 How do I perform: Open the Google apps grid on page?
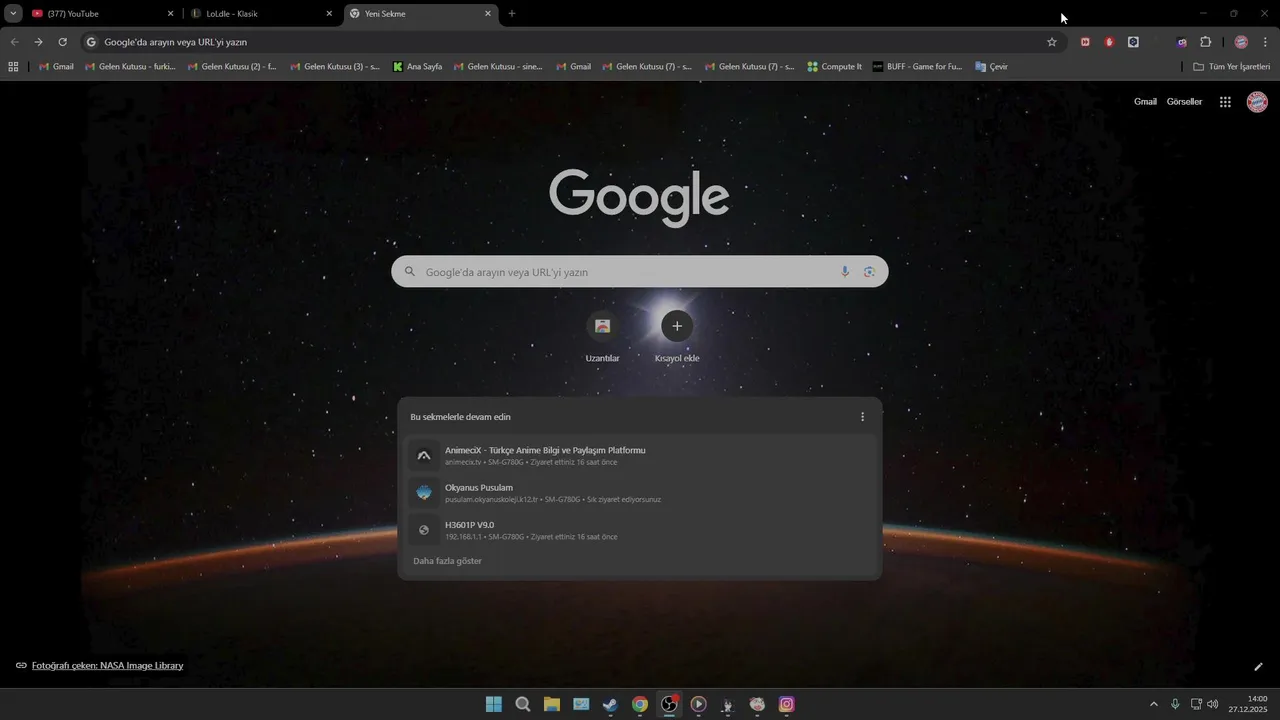click(x=1225, y=102)
